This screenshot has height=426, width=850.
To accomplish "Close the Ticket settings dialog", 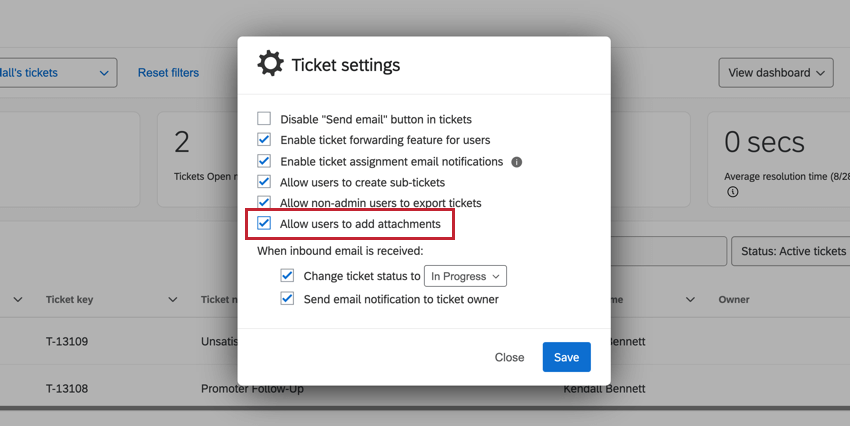I will tap(509, 357).
